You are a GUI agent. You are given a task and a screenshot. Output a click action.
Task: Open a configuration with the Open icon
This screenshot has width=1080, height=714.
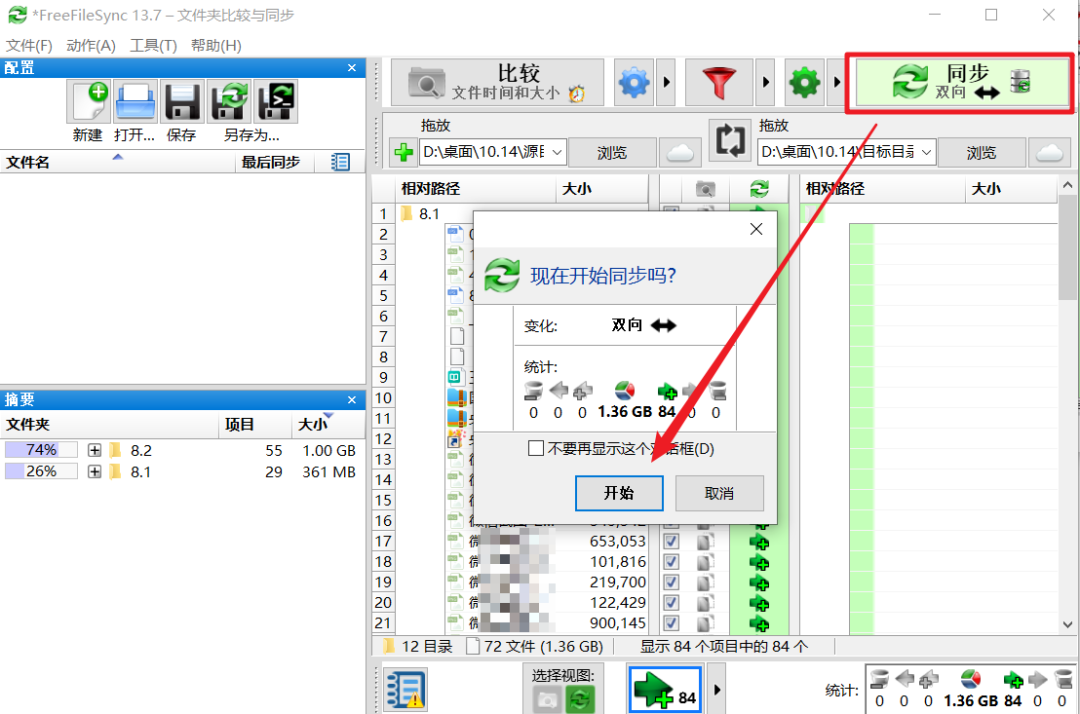coord(135,101)
